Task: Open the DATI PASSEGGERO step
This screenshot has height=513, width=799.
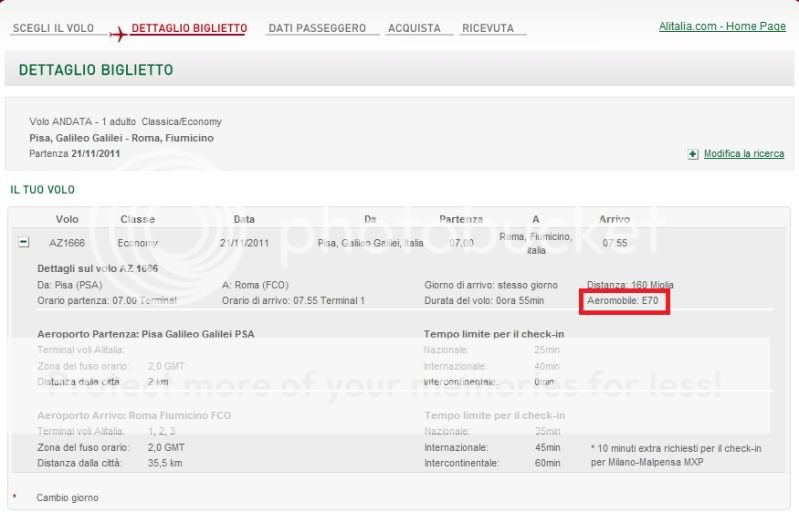Action: [x=317, y=28]
